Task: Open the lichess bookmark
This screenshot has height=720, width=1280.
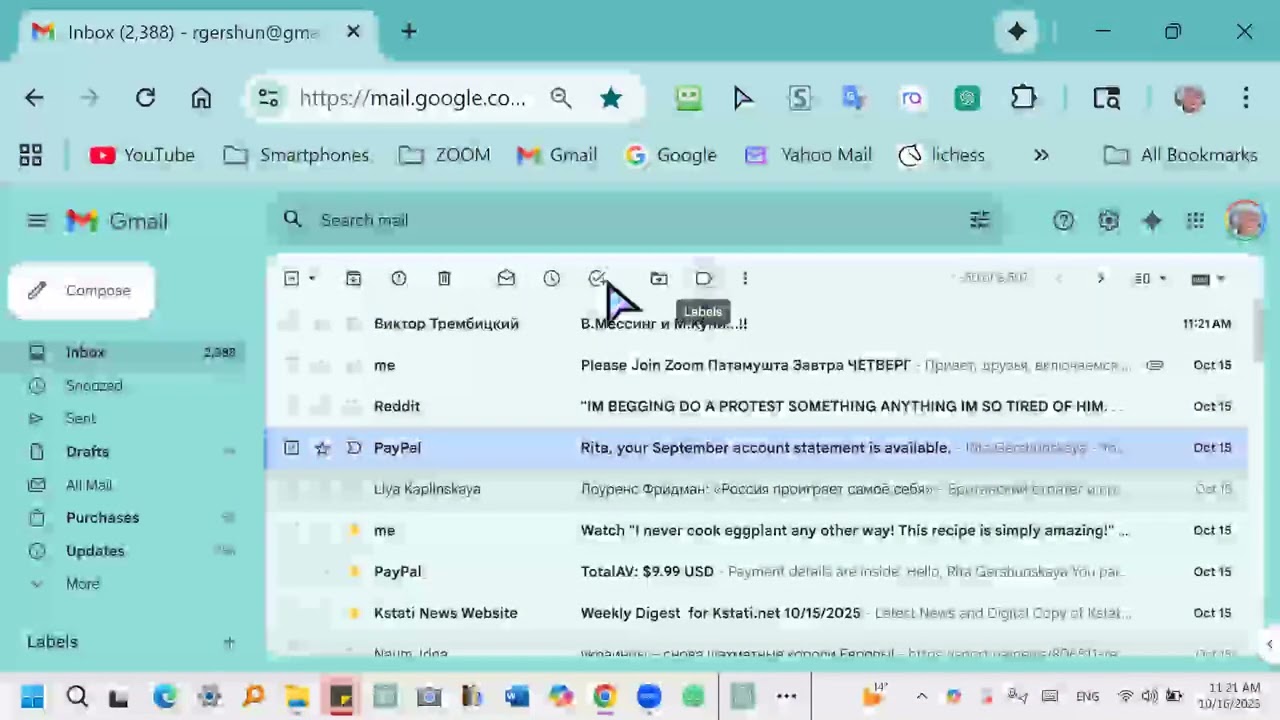Action: 942,155
